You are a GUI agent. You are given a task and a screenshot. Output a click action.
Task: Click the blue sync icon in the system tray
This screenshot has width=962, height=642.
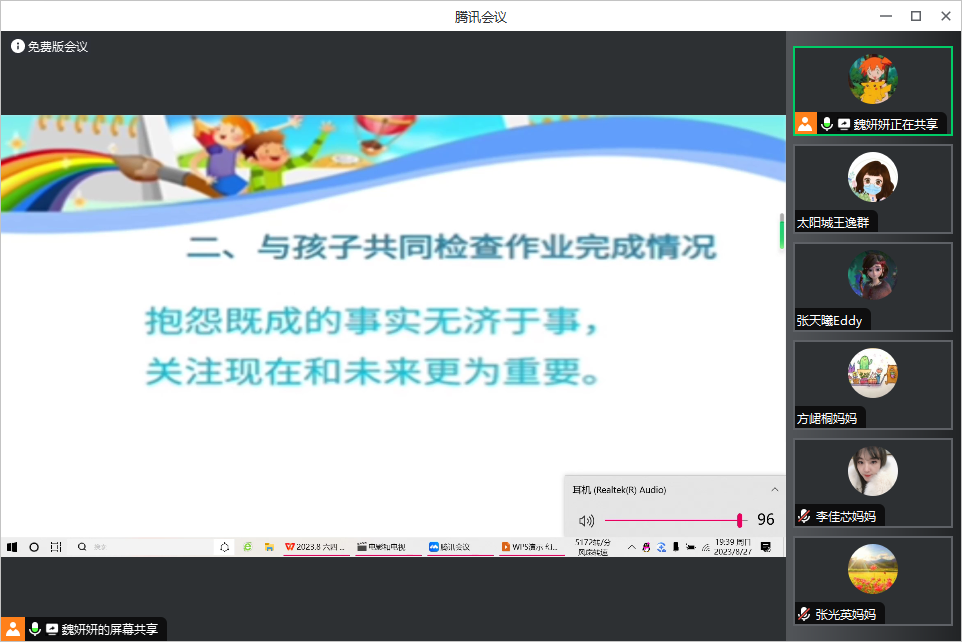click(x=661, y=547)
